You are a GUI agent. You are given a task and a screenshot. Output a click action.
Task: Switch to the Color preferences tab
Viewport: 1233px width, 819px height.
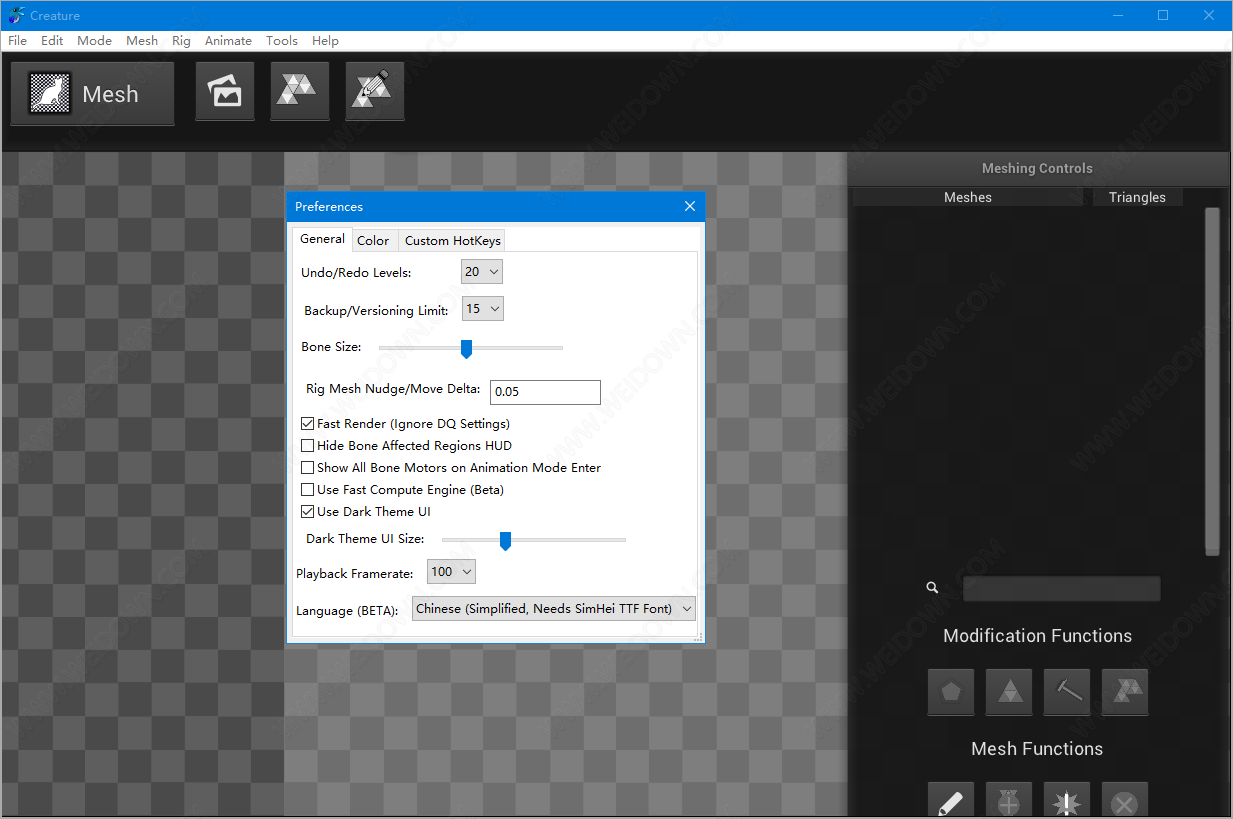tap(373, 241)
